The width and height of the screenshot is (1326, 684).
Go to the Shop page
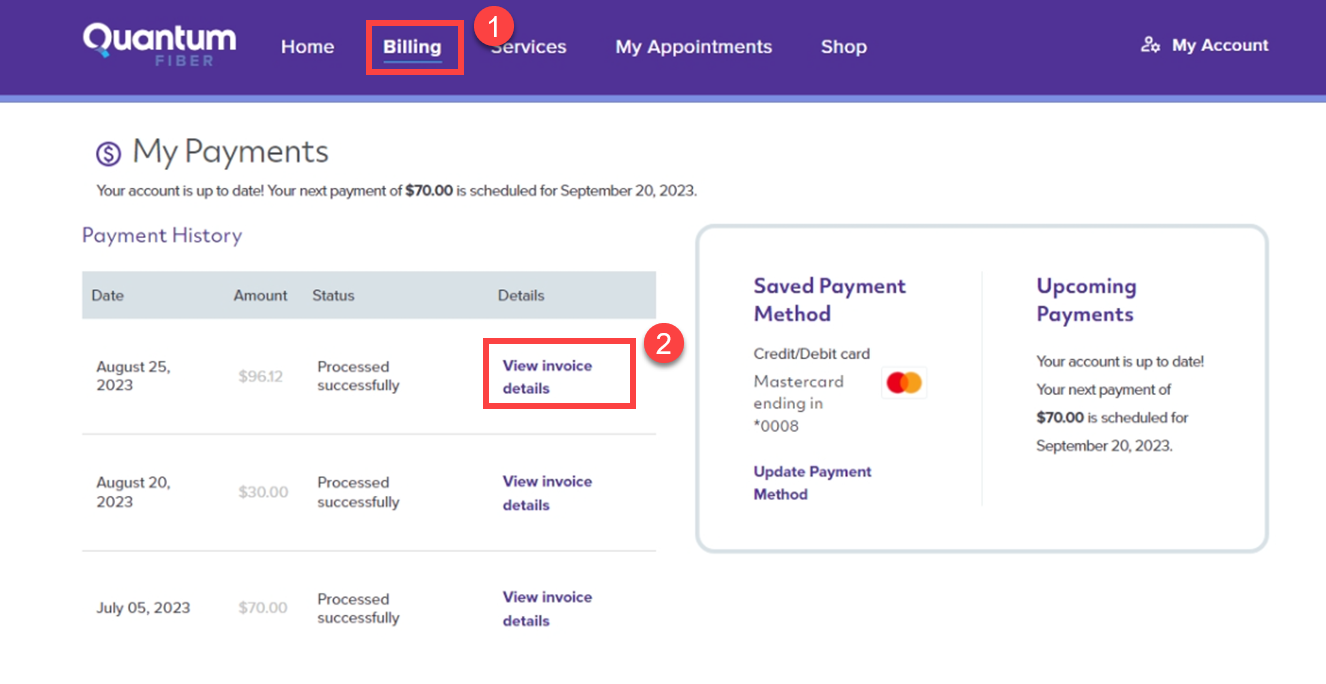(843, 46)
